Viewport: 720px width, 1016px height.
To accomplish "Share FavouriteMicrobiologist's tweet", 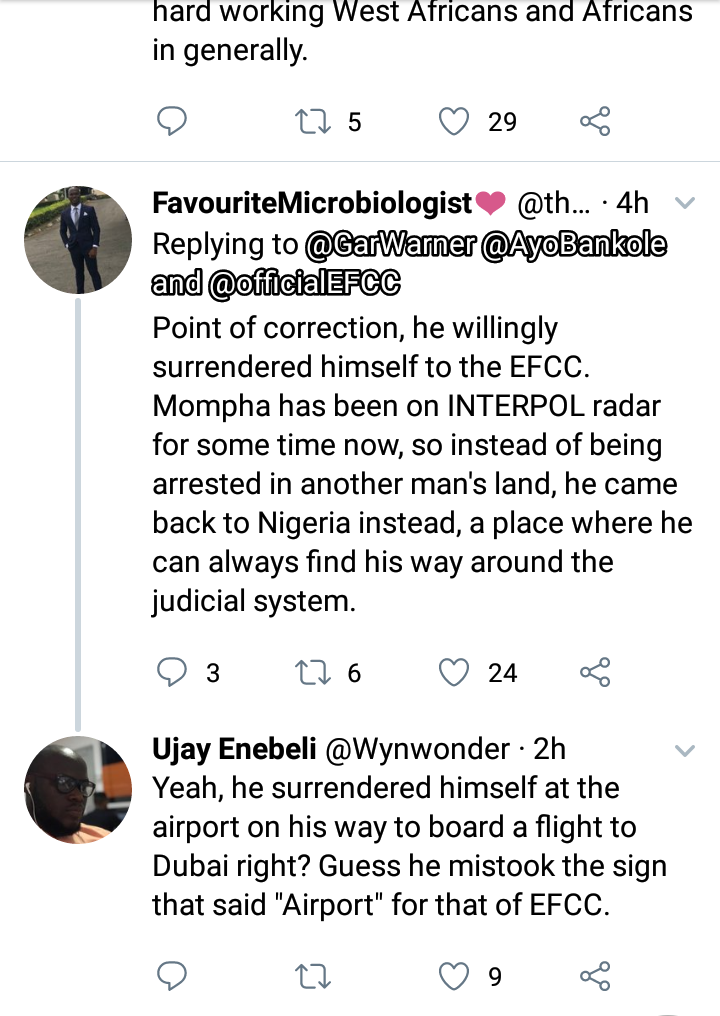I will coord(595,673).
